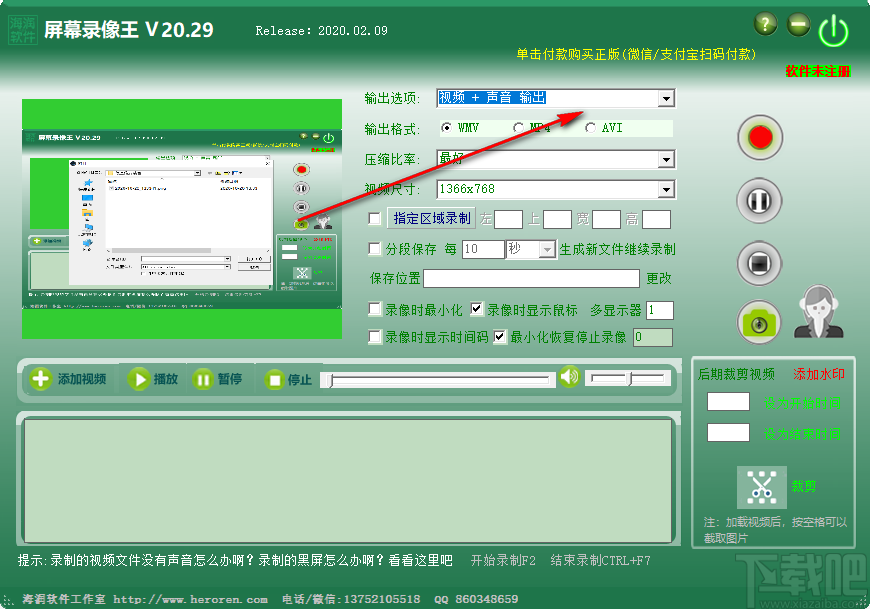Click the scissors crop icon
This screenshot has height=609, width=870.
point(761,487)
